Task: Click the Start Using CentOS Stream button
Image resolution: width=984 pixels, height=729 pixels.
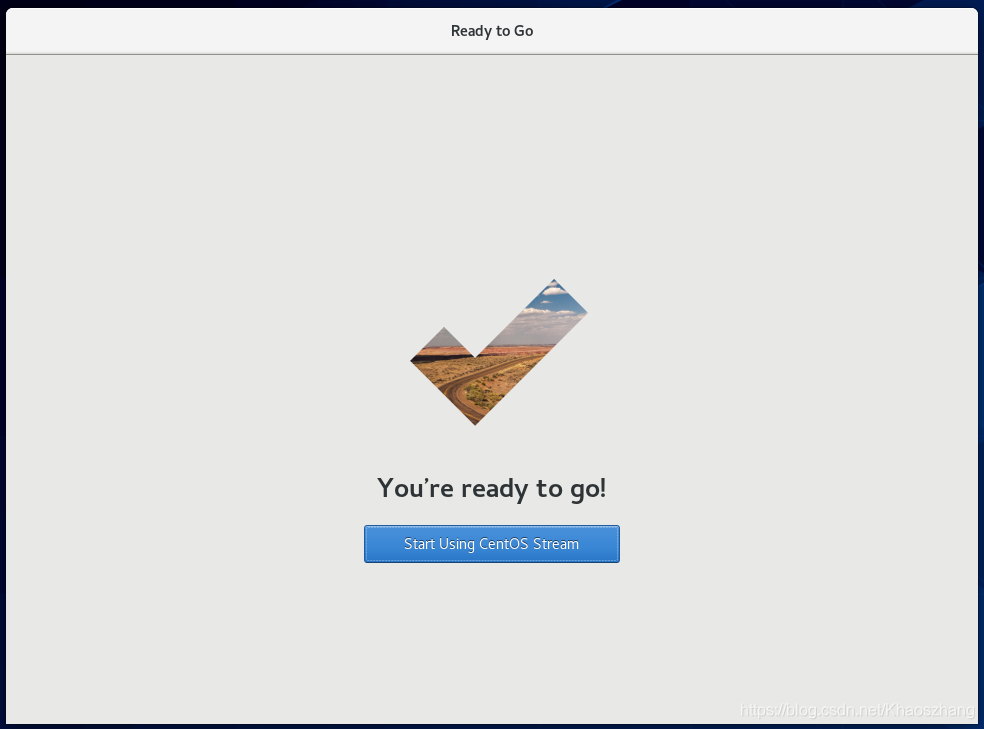Action: [x=491, y=544]
